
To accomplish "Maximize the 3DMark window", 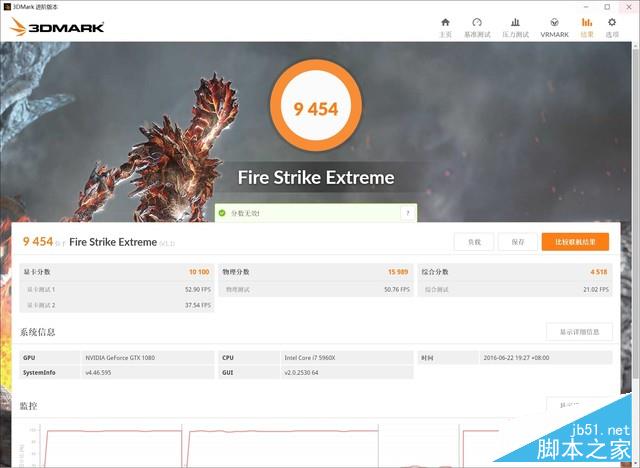I will tap(607, 7).
